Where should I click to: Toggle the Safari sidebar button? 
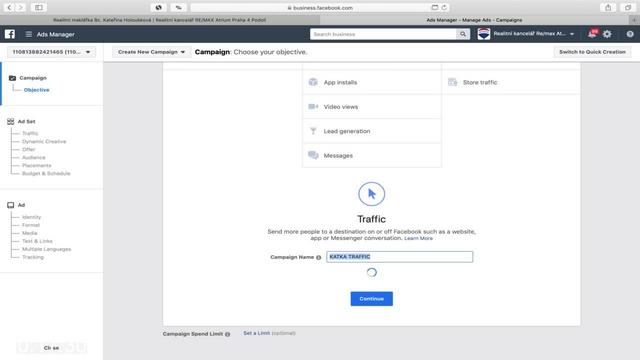point(38,7)
